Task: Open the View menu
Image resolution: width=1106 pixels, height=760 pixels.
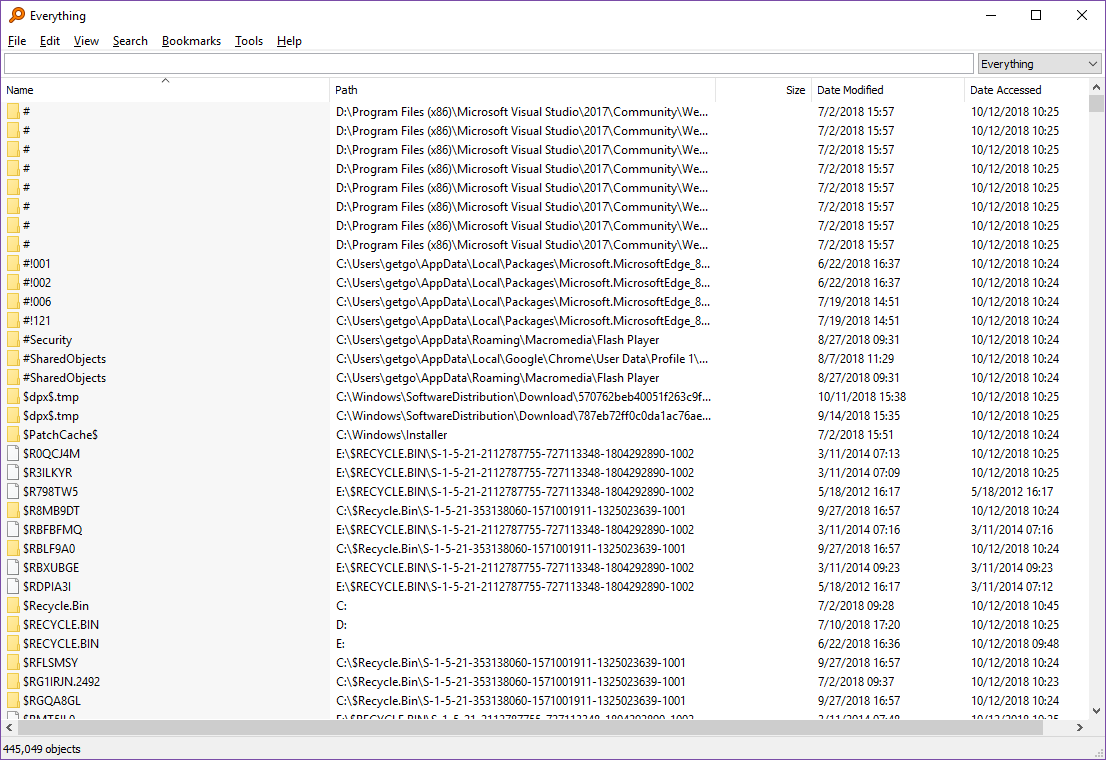Action: pos(86,41)
